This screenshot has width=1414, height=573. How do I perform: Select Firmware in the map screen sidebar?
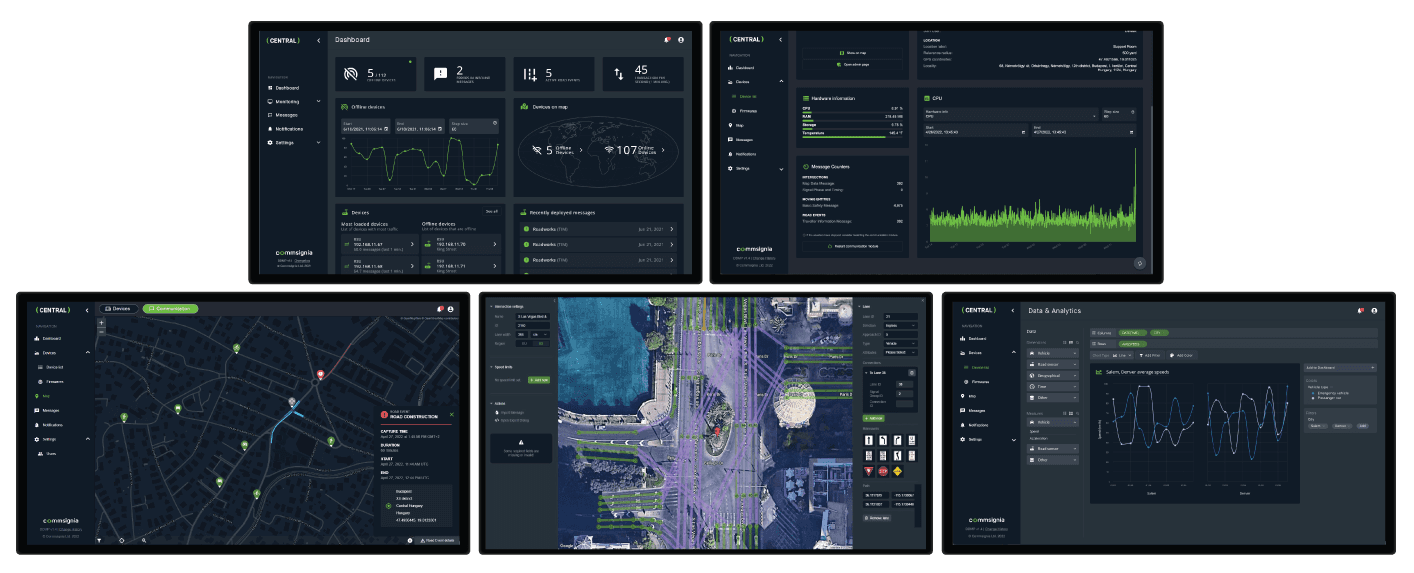(56, 381)
